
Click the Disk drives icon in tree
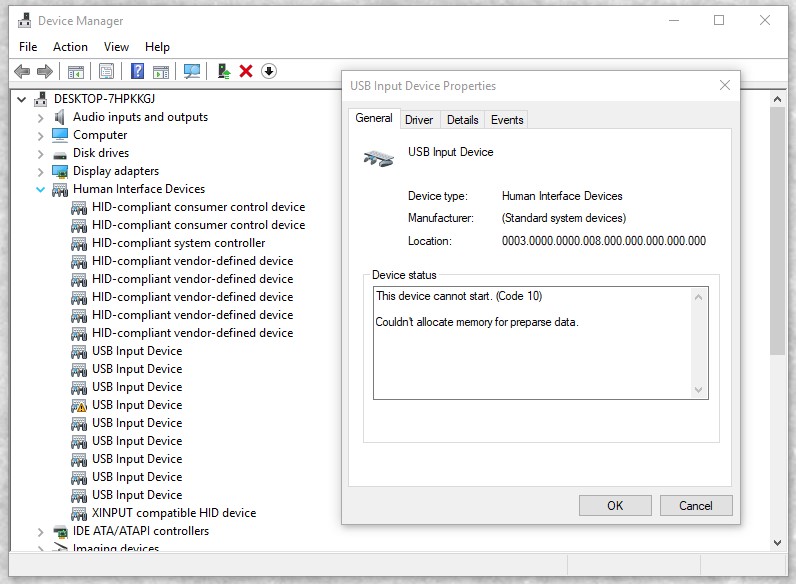click(60, 154)
